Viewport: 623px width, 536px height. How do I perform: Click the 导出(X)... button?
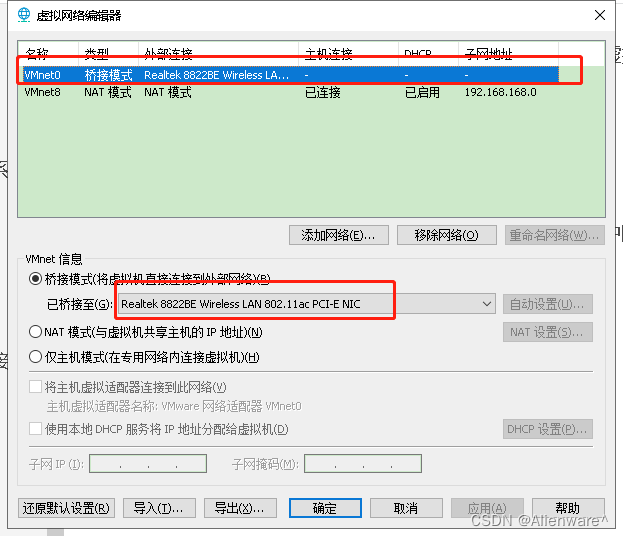(240, 508)
